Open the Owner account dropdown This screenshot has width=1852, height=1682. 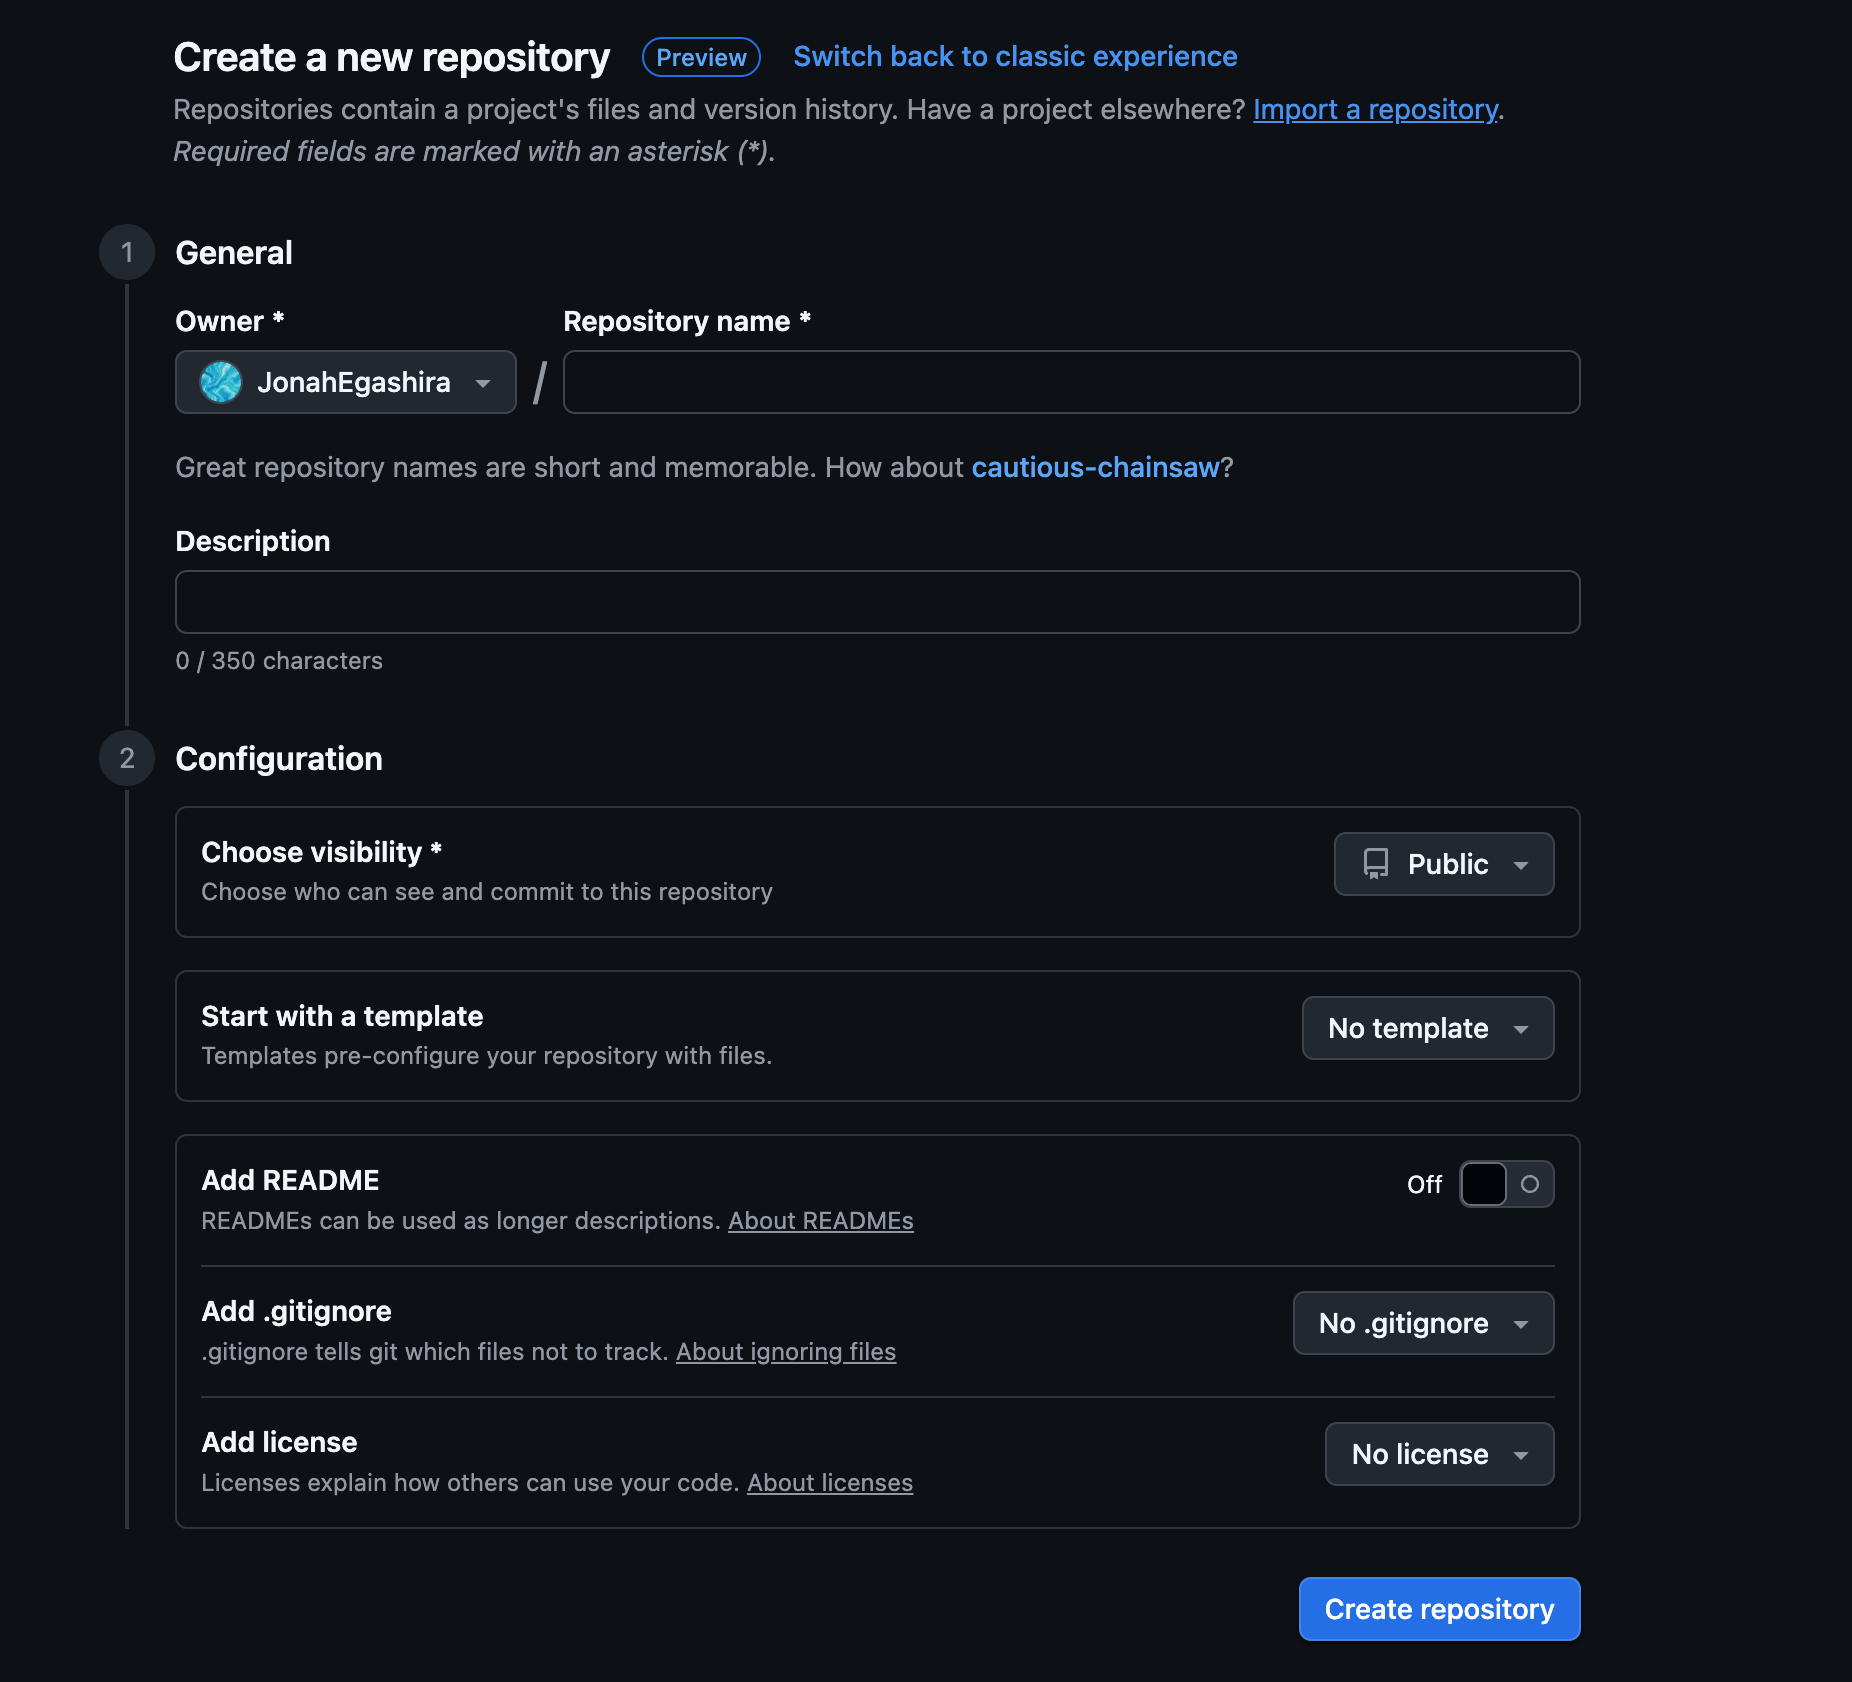pyautogui.click(x=345, y=382)
